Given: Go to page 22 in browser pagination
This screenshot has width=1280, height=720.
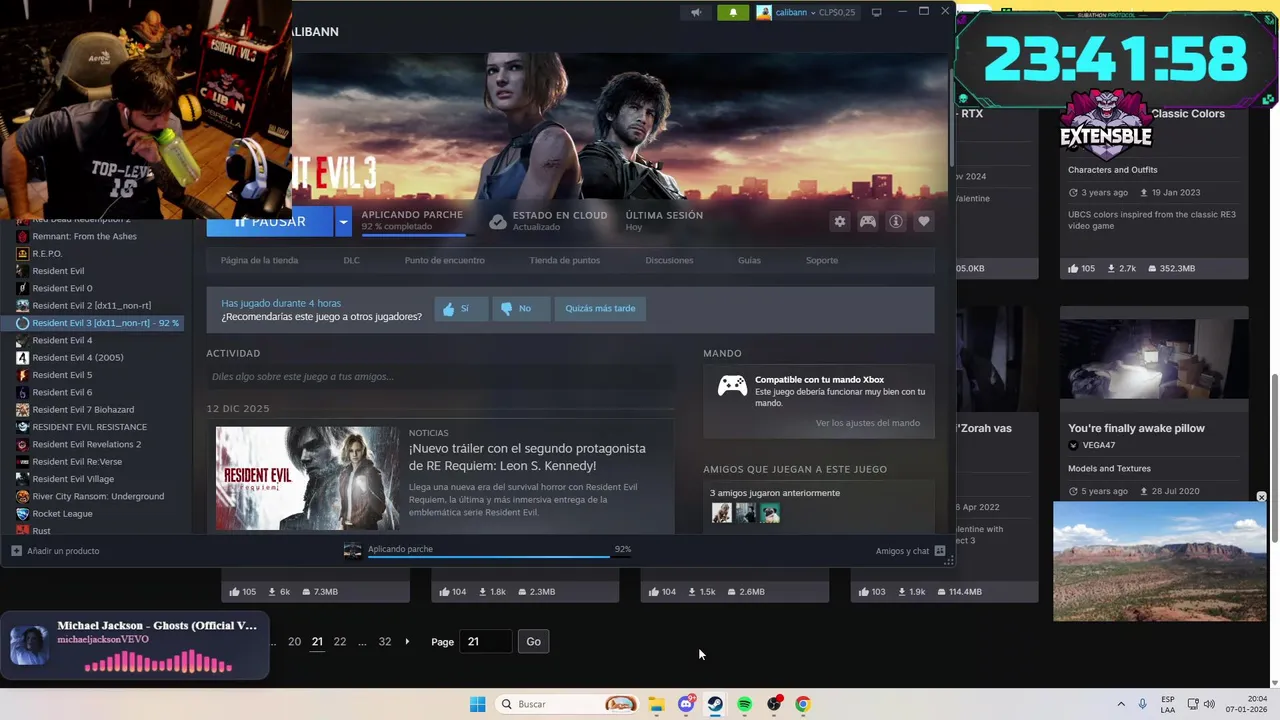Looking at the screenshot, I should [x=340, y=642].
